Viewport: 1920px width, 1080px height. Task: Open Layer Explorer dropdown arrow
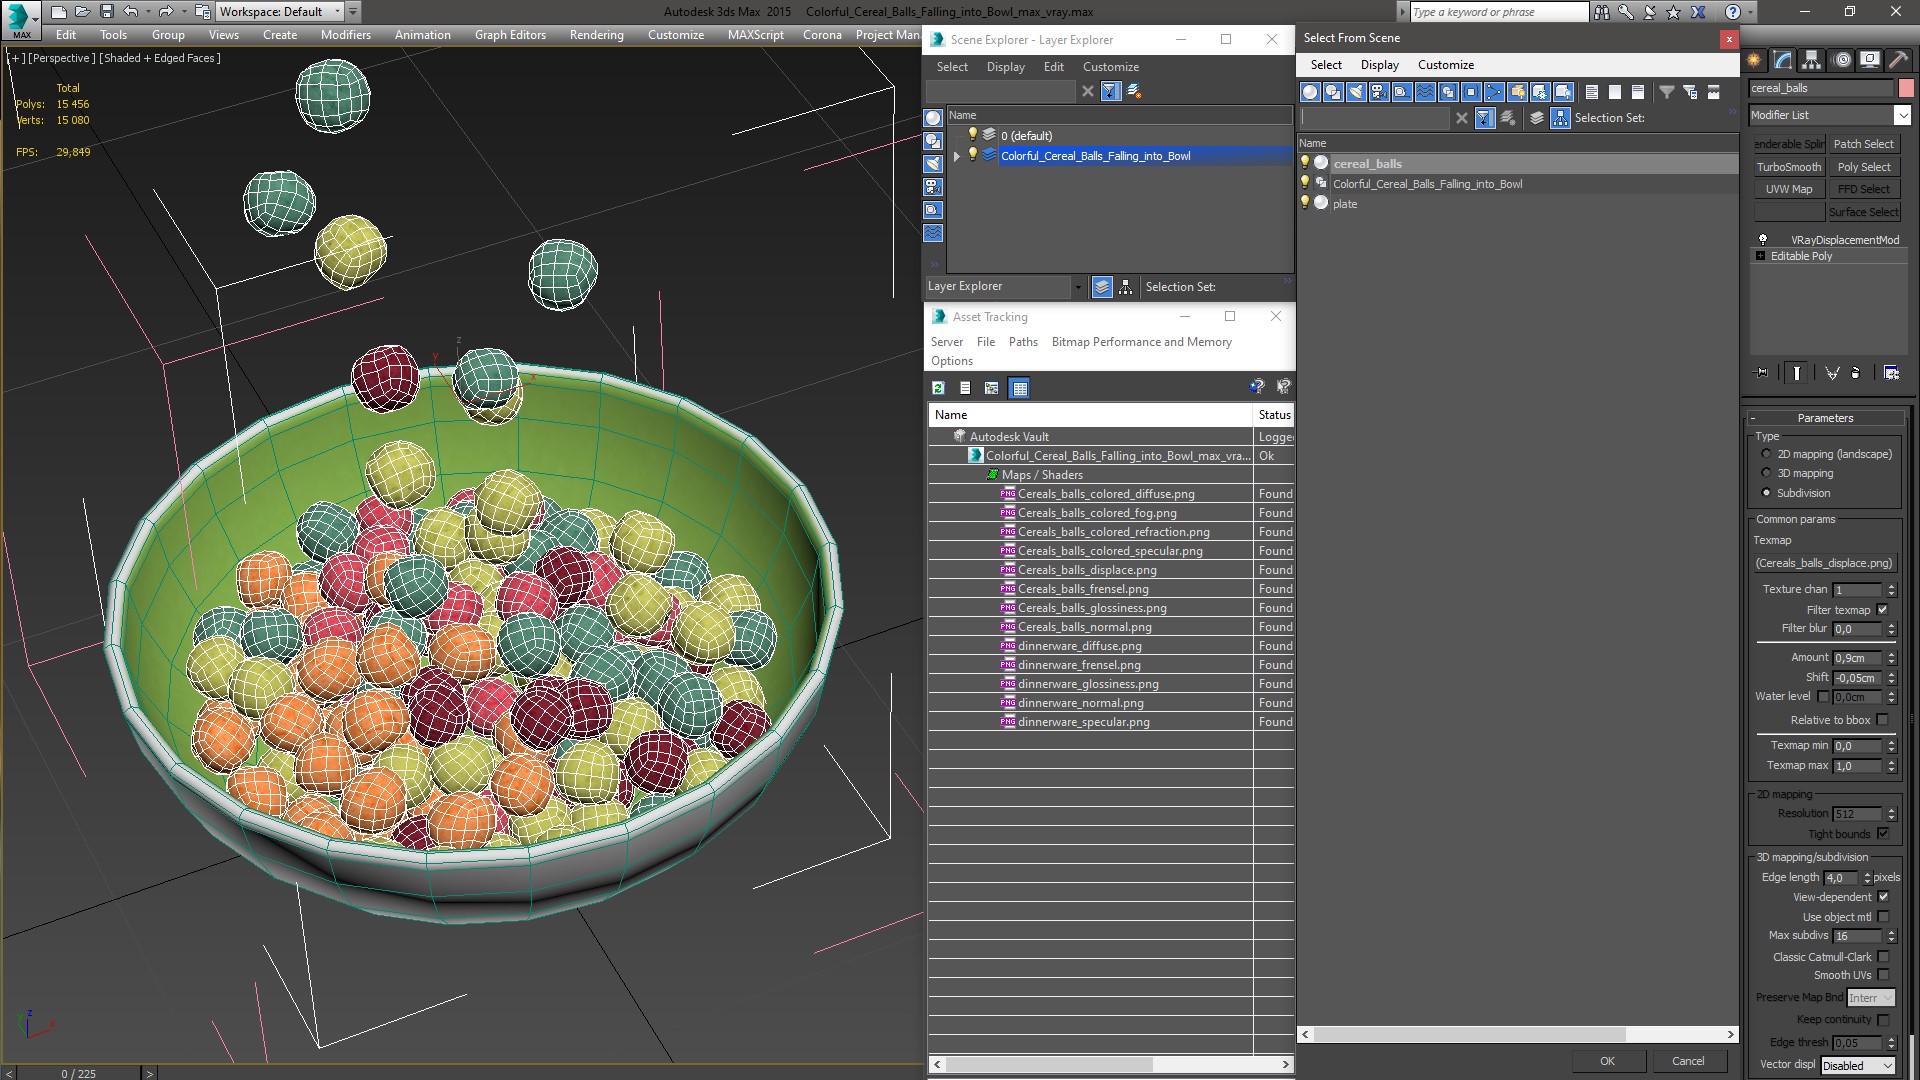pos(1077,287)
